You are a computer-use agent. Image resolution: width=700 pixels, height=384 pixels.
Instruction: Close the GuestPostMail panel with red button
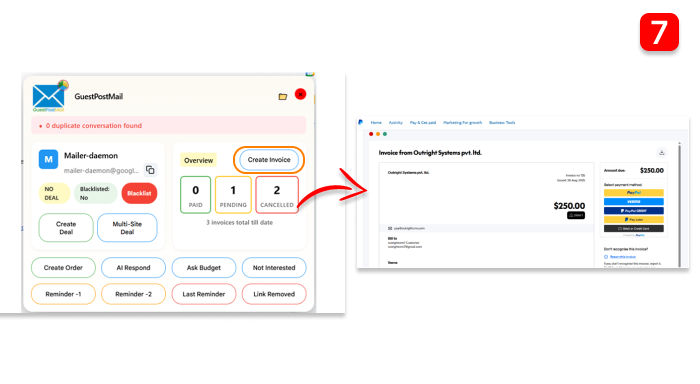(300, 95)
